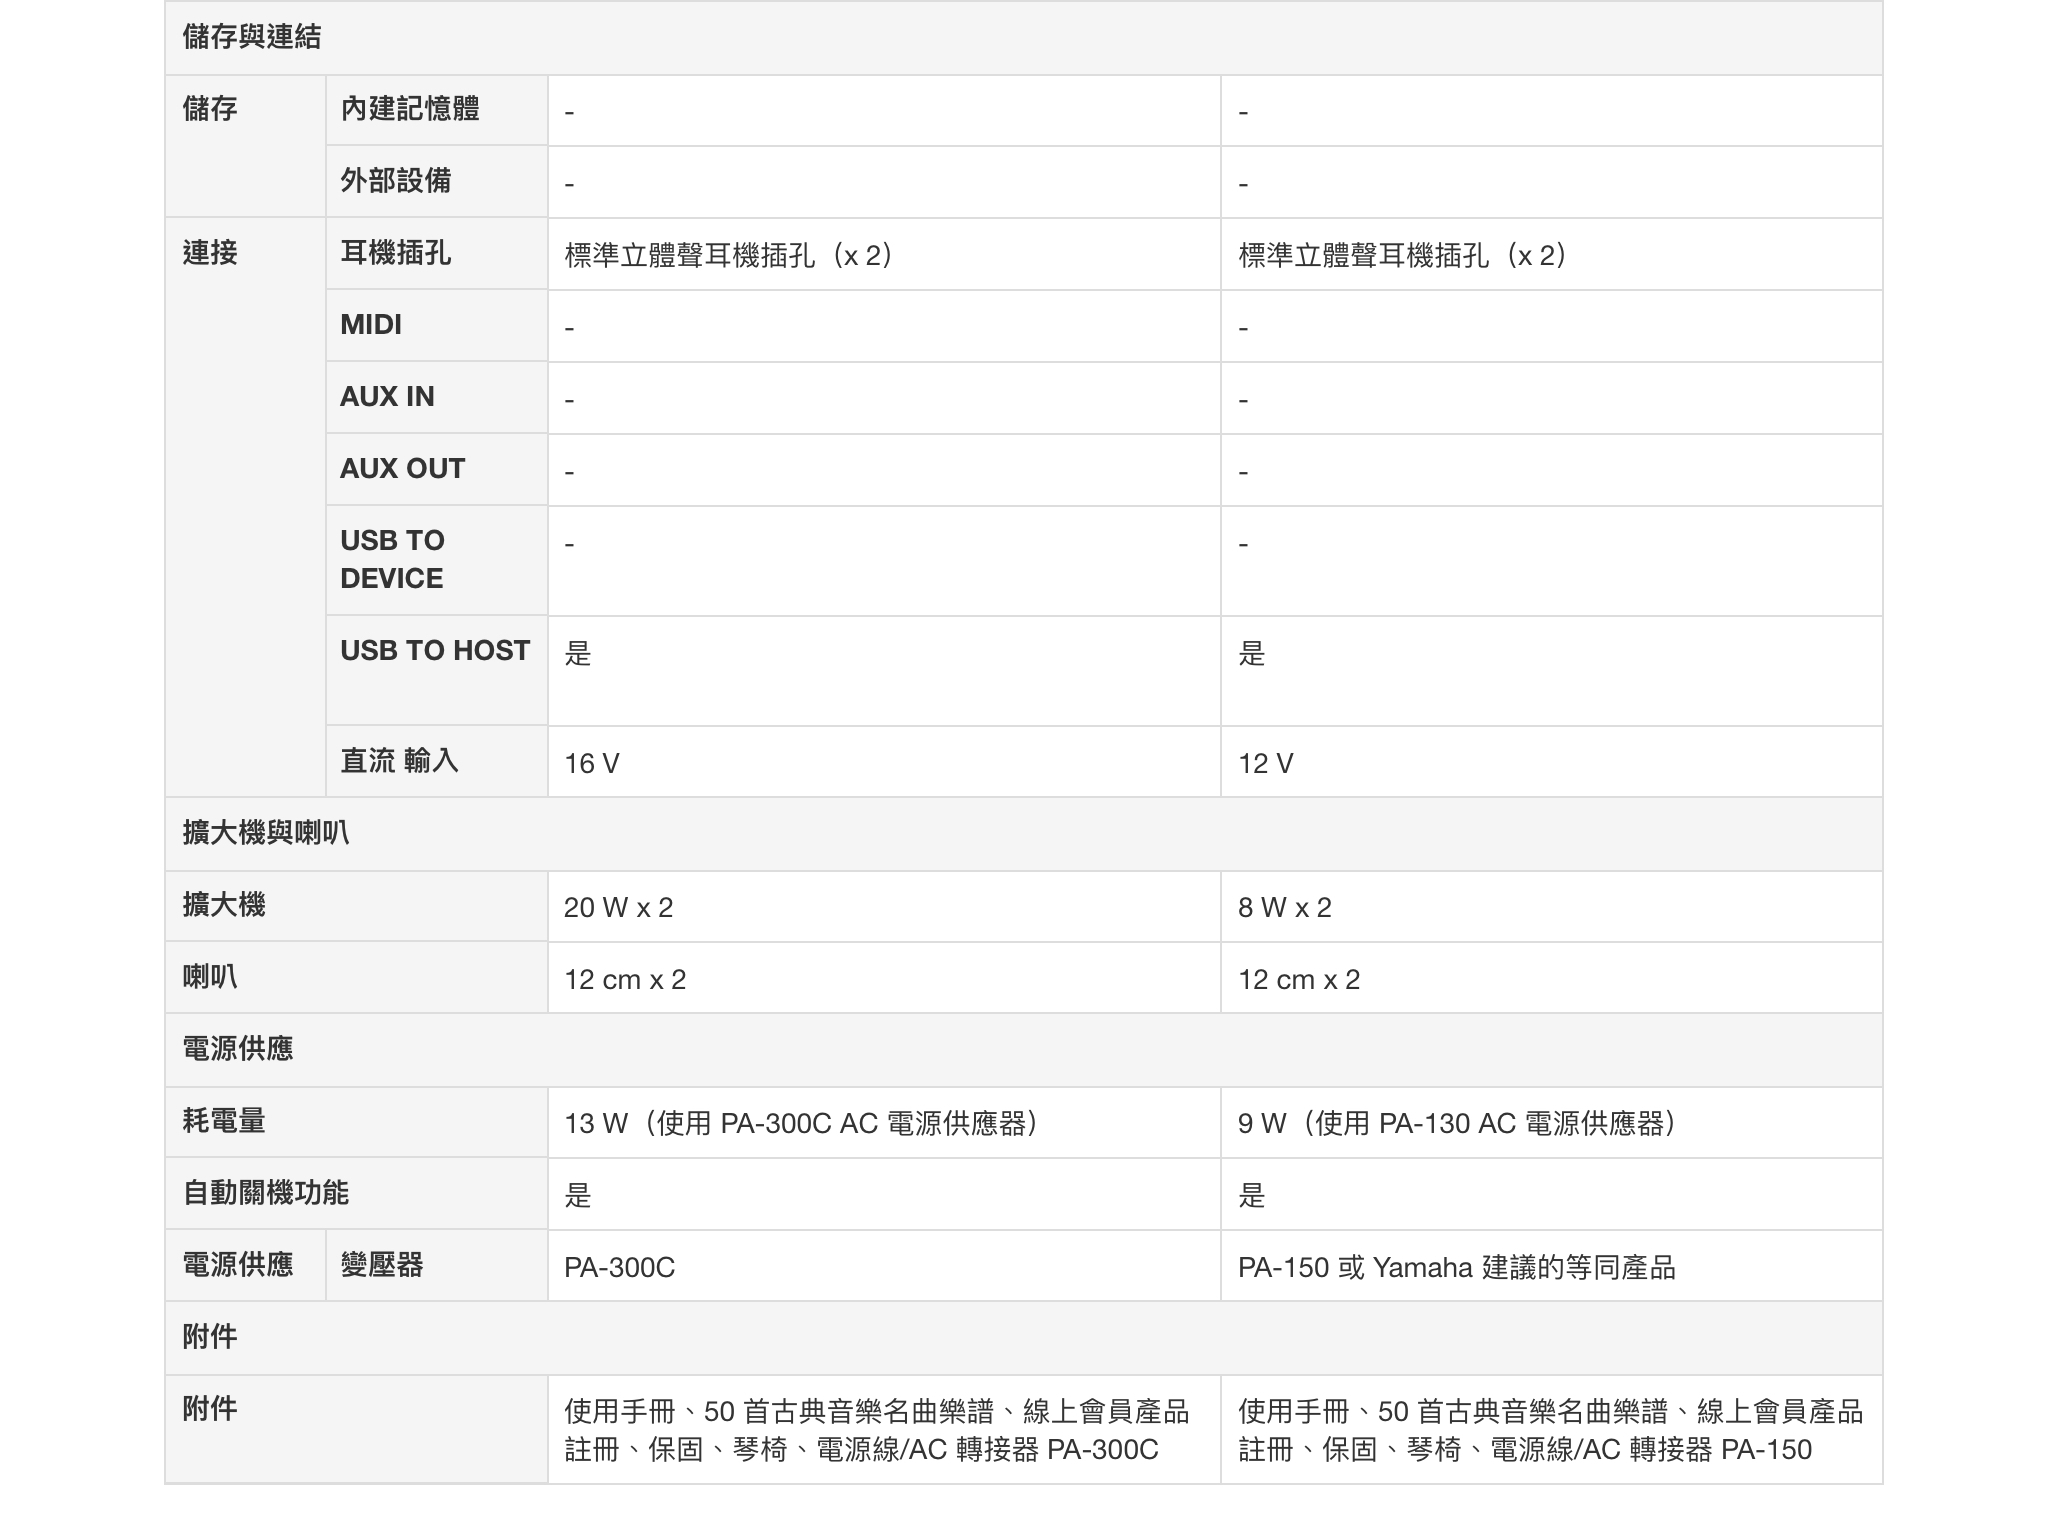Click the 耳機插孔 row label
The height and width of the screenshot is (1513, 2048).
click(x=396, y=253)
